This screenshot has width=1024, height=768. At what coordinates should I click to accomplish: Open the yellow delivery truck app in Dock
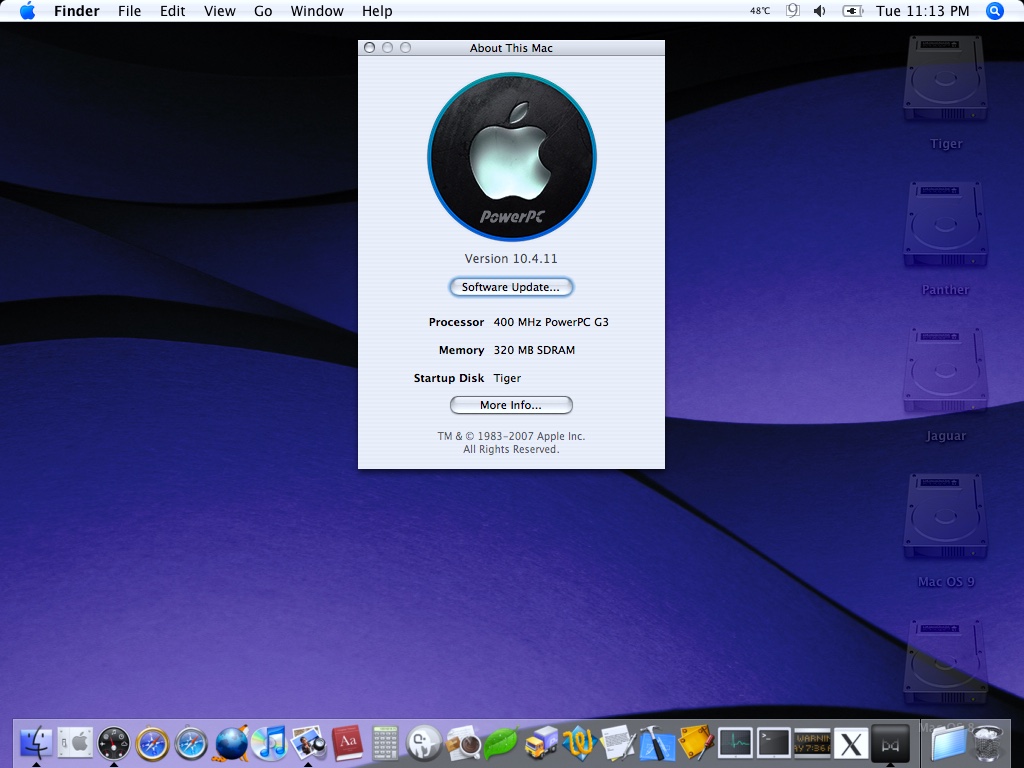[x=541, y=743]
